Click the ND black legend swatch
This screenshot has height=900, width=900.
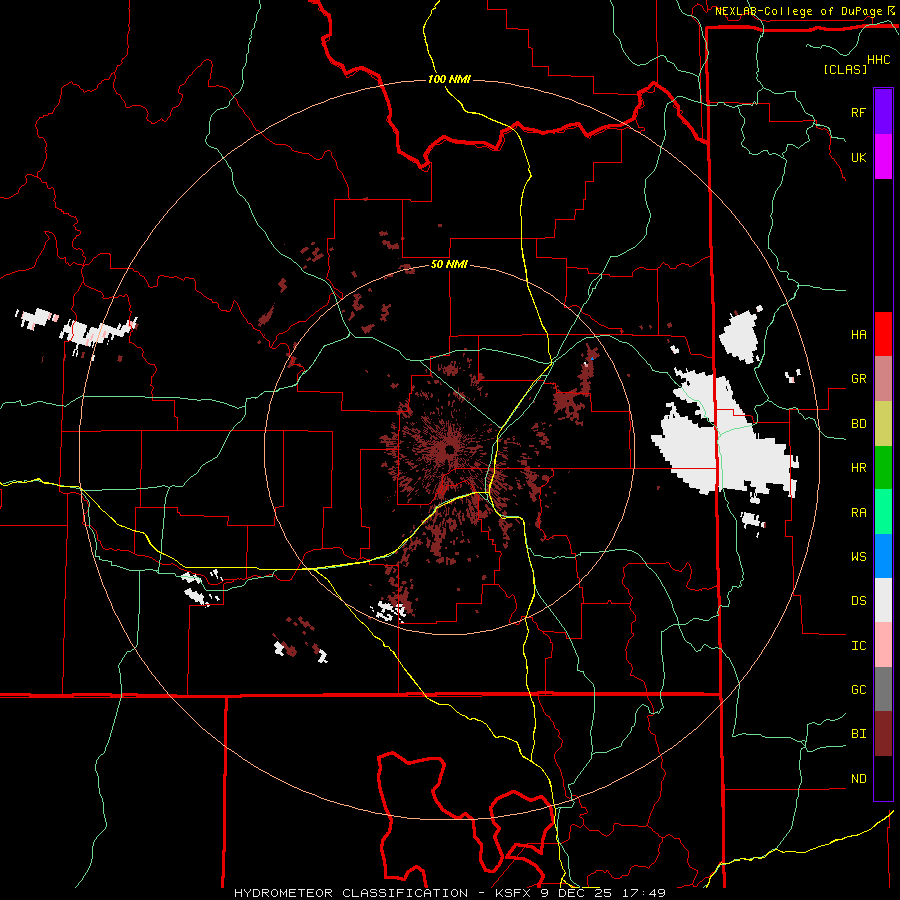click(x=883, y=778)
